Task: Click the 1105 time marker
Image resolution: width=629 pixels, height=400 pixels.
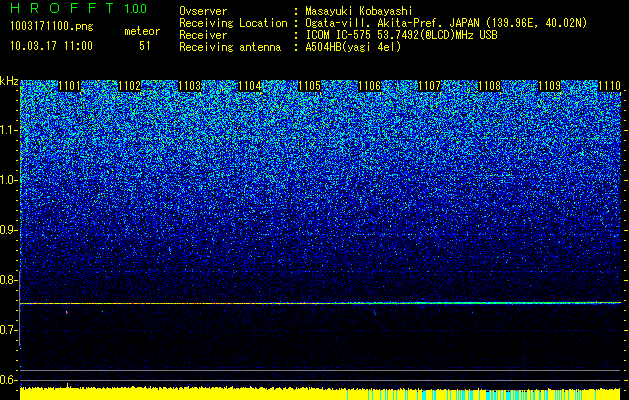Action: [x=310, y=86]
